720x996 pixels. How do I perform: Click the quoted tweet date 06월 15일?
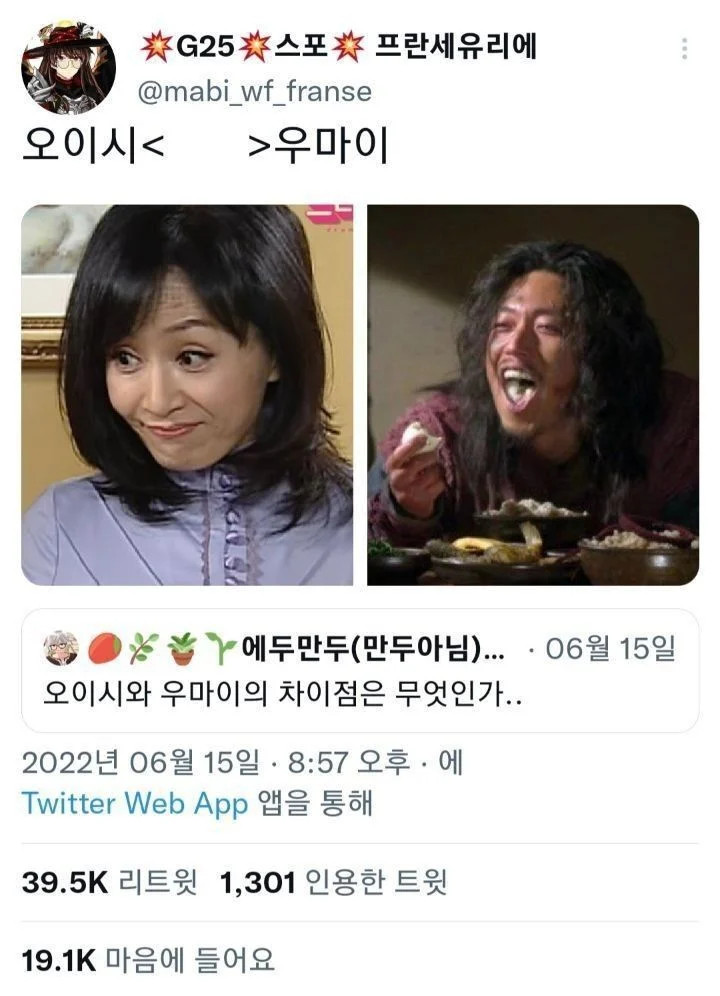pos(610,649)
